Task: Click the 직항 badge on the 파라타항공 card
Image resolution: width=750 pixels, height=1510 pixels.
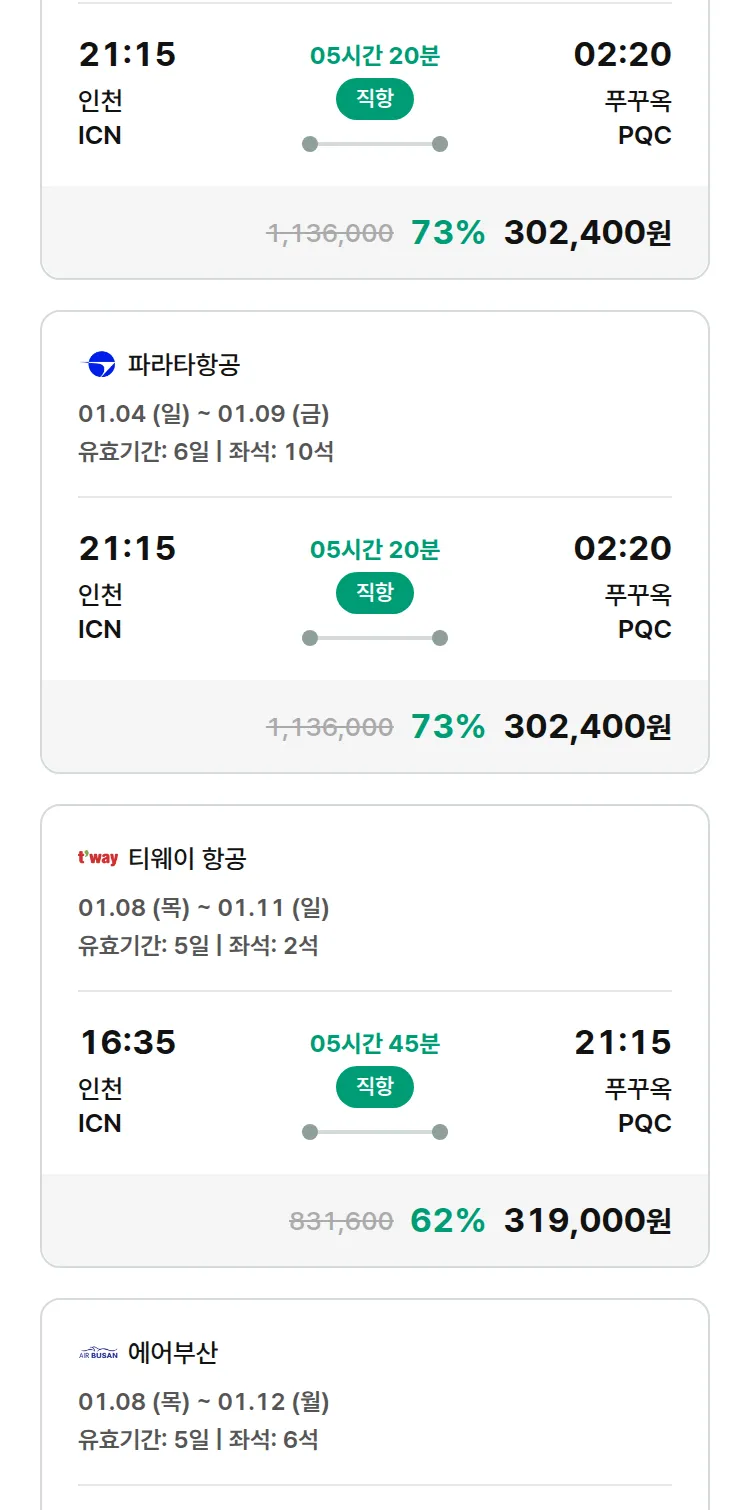Action: (x=374, y=593)
